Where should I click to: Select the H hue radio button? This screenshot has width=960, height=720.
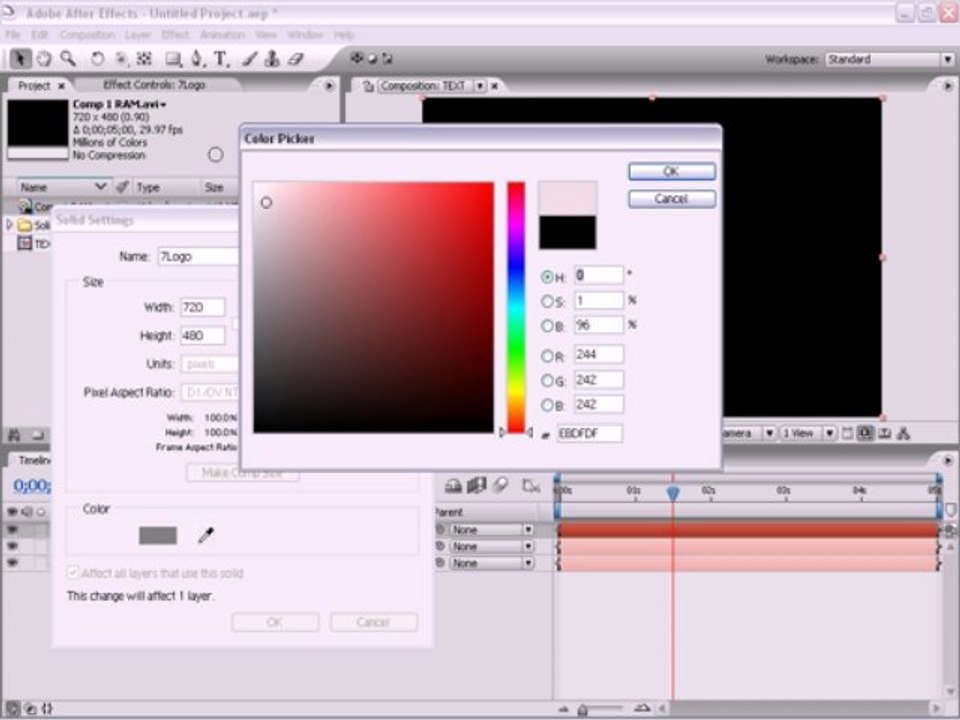(547, 277)
